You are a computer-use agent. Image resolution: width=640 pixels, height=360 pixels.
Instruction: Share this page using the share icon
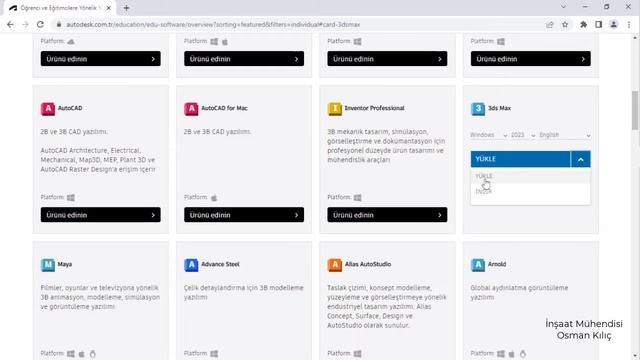(x=550, y=24)
